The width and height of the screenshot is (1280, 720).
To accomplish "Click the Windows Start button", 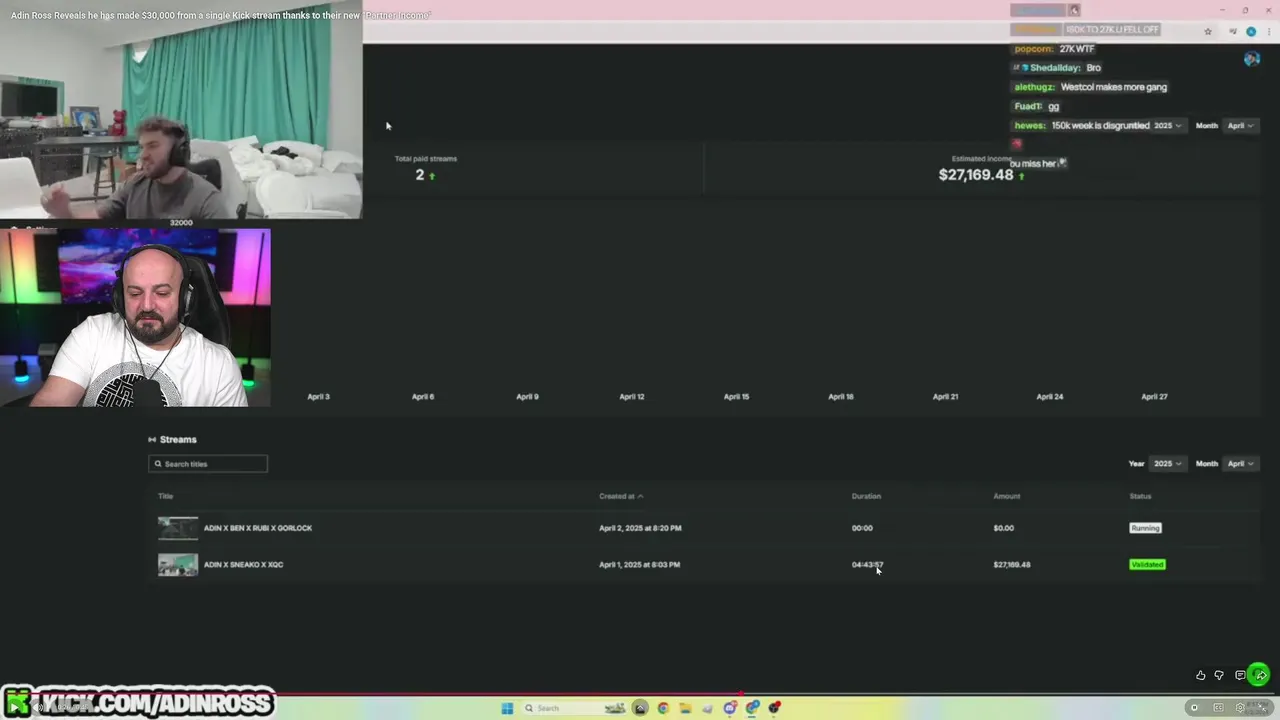I will [x=507, y=708].
